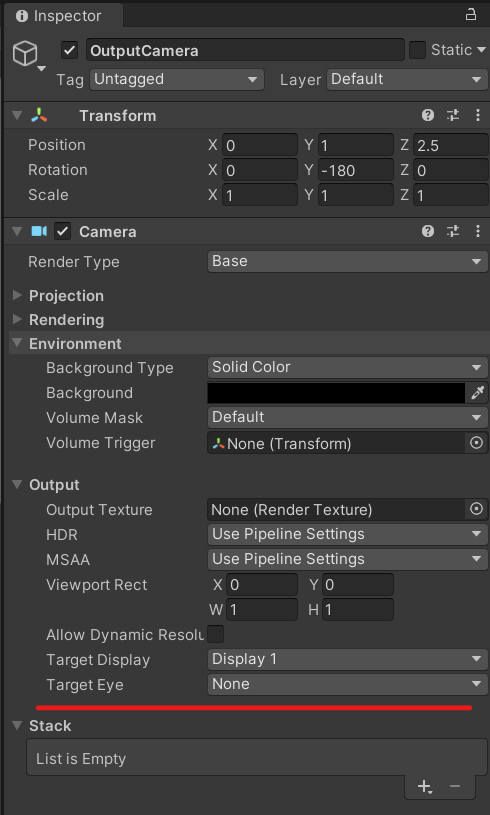
Task: Expand the Rendering section
Action: coord(17,319)
